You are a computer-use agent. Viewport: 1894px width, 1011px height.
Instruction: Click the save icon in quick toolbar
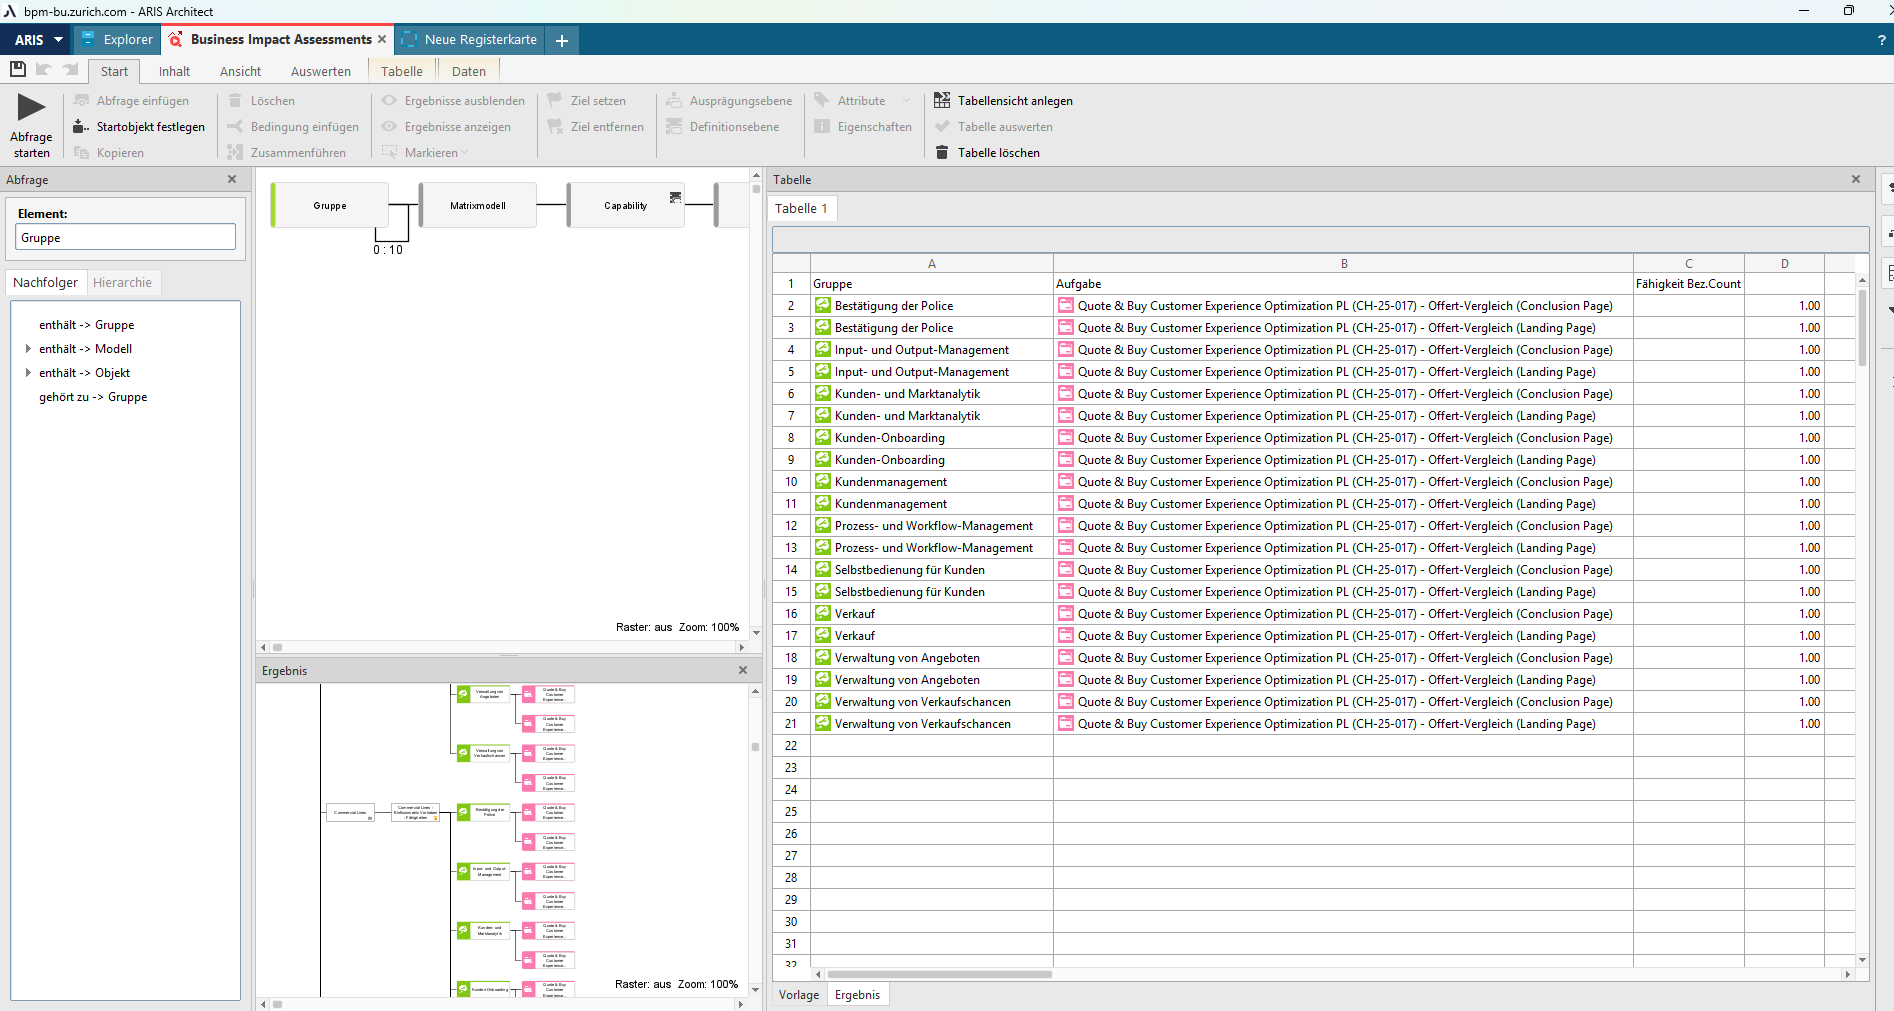pos(17,69)
